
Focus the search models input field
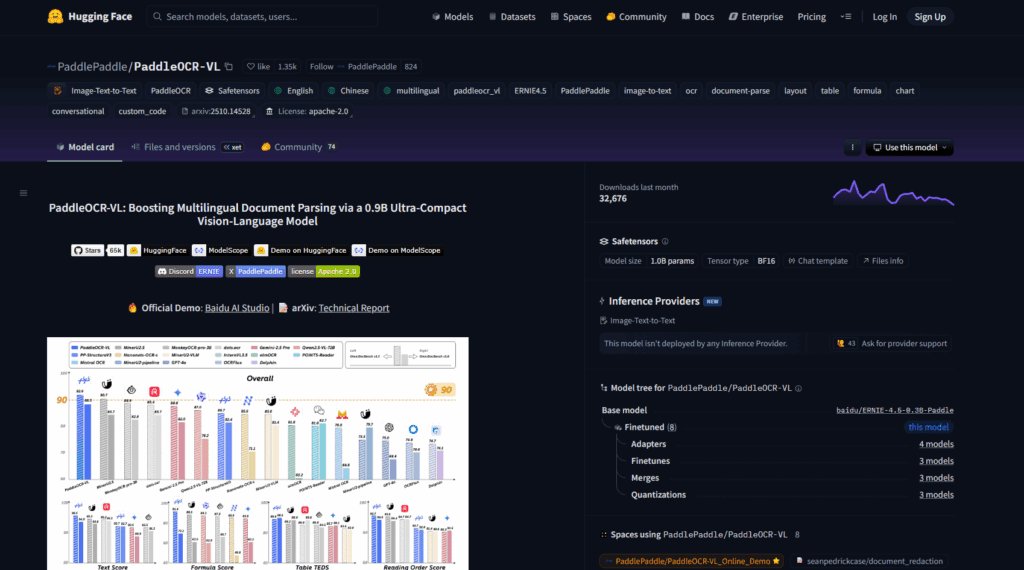pyautogui.click(x=263, y=17)
